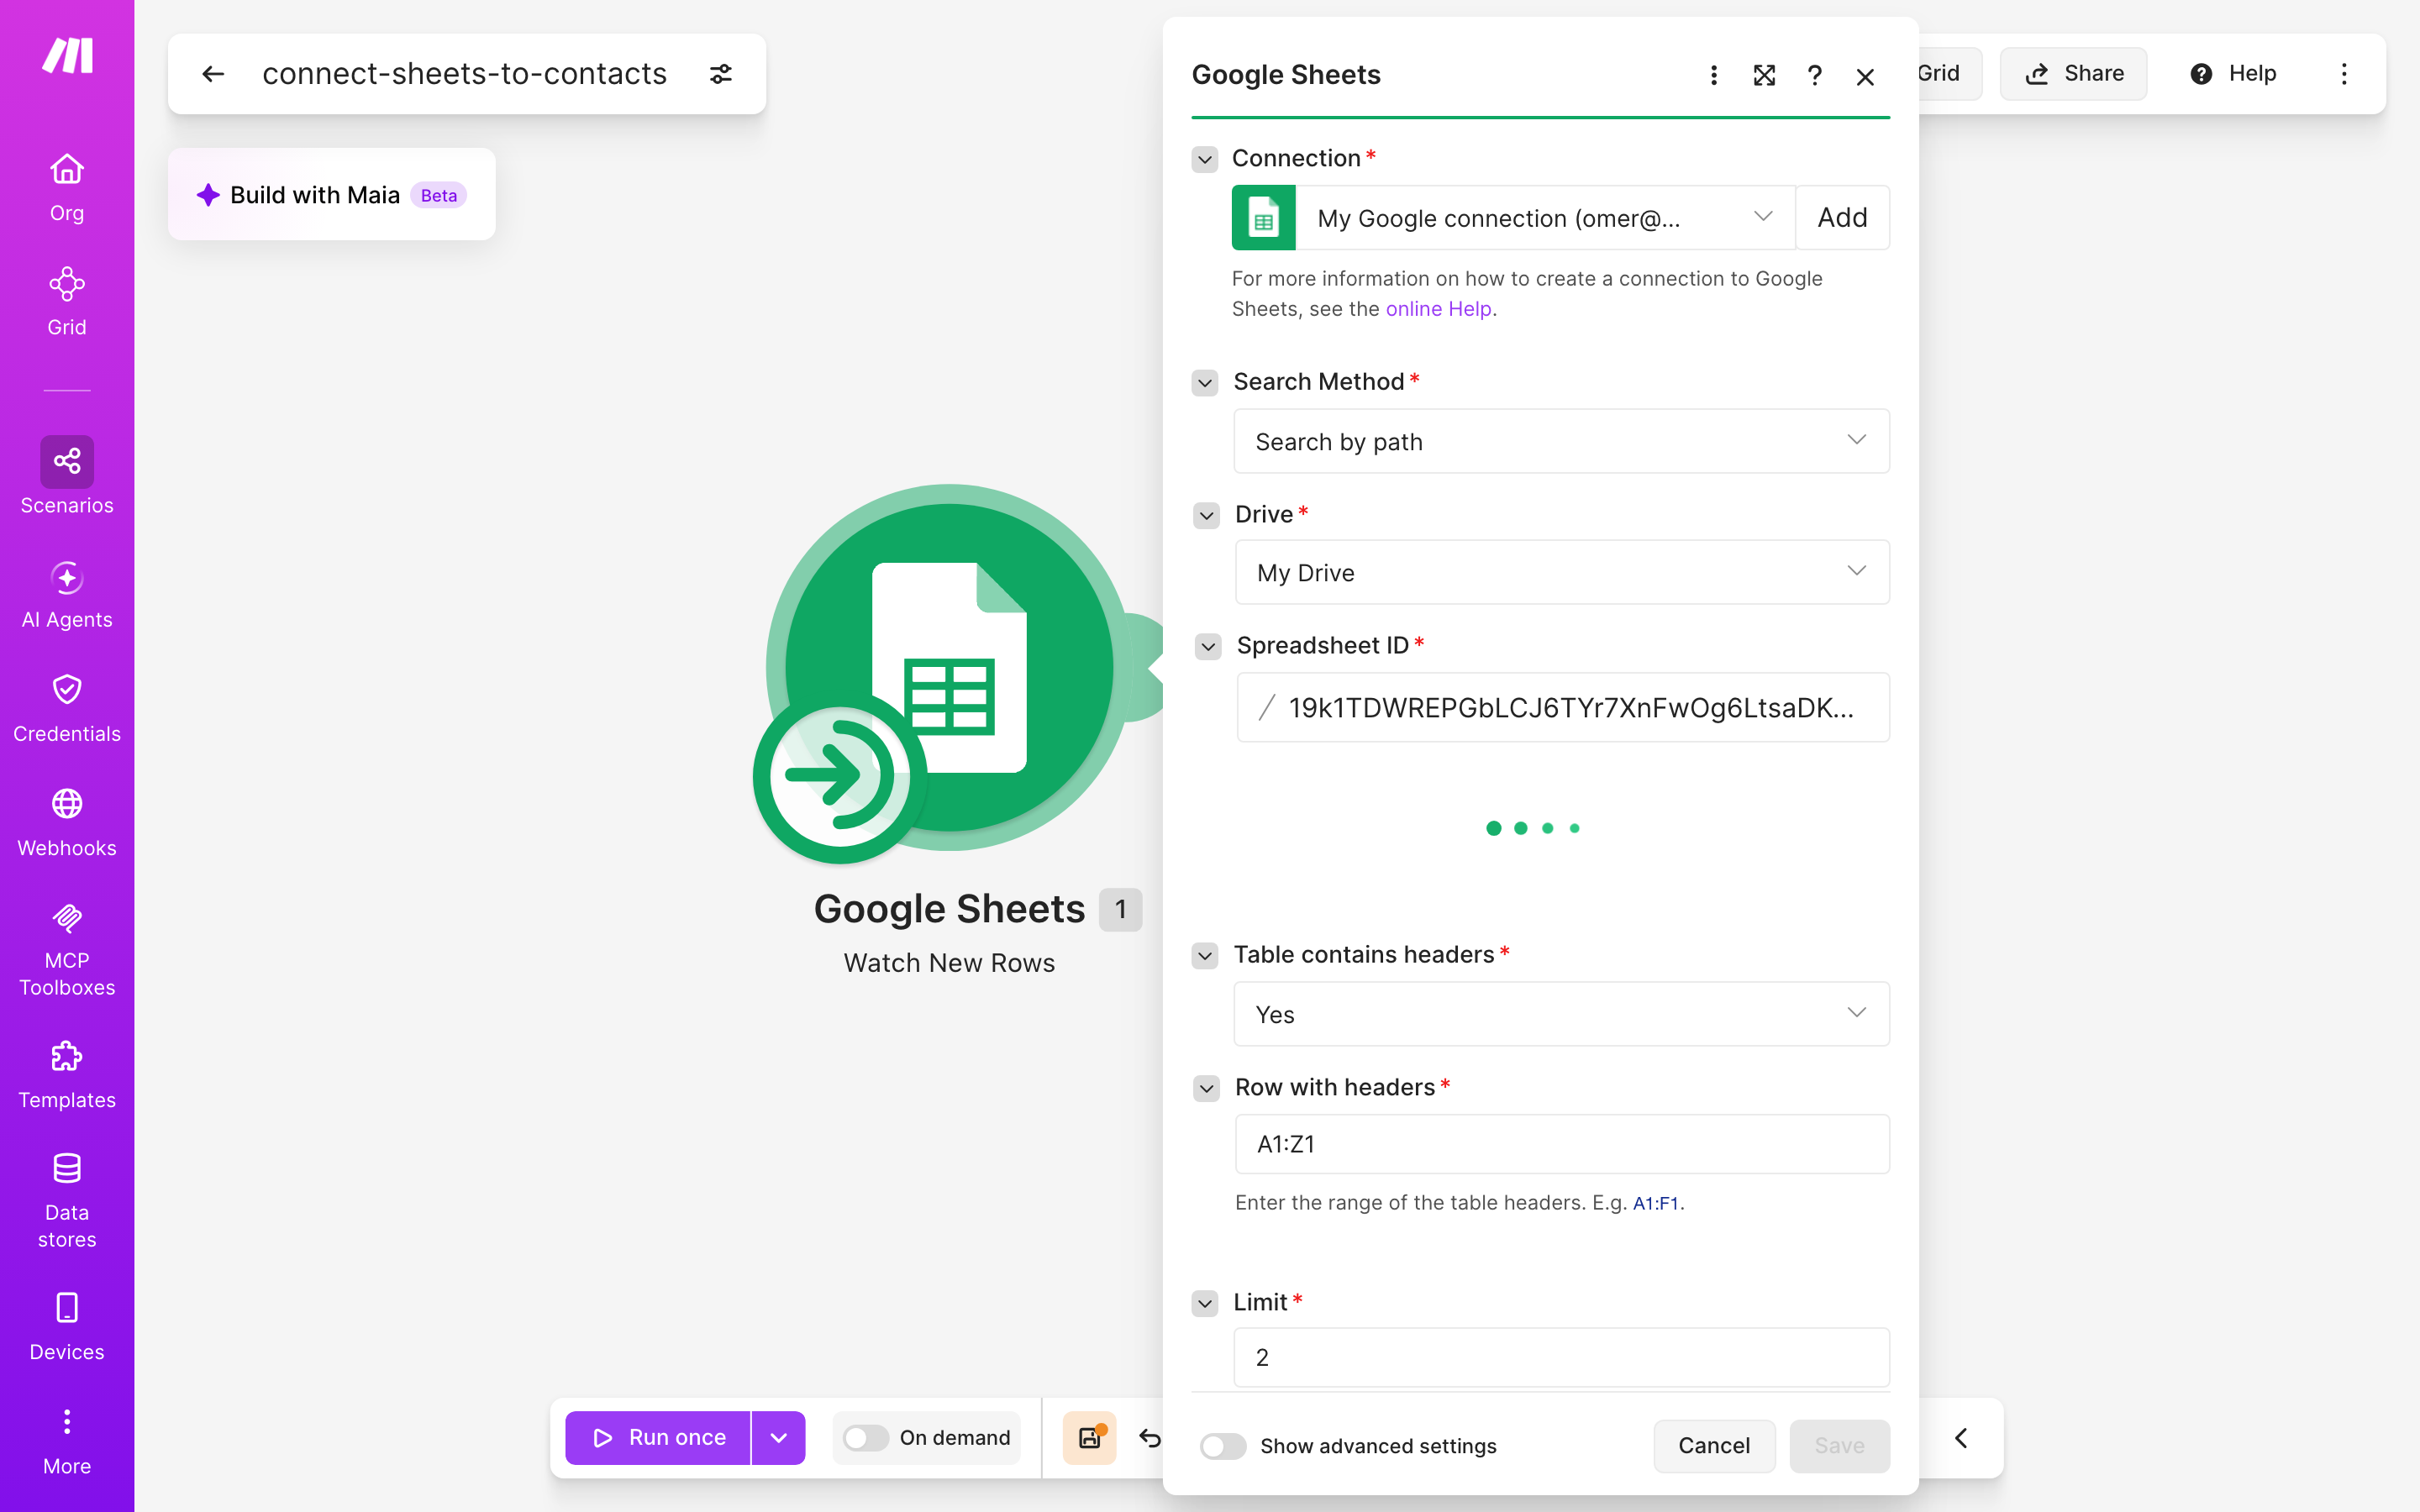
Task: Open the Run once options arrow
Action: [x=778, y=1438]
